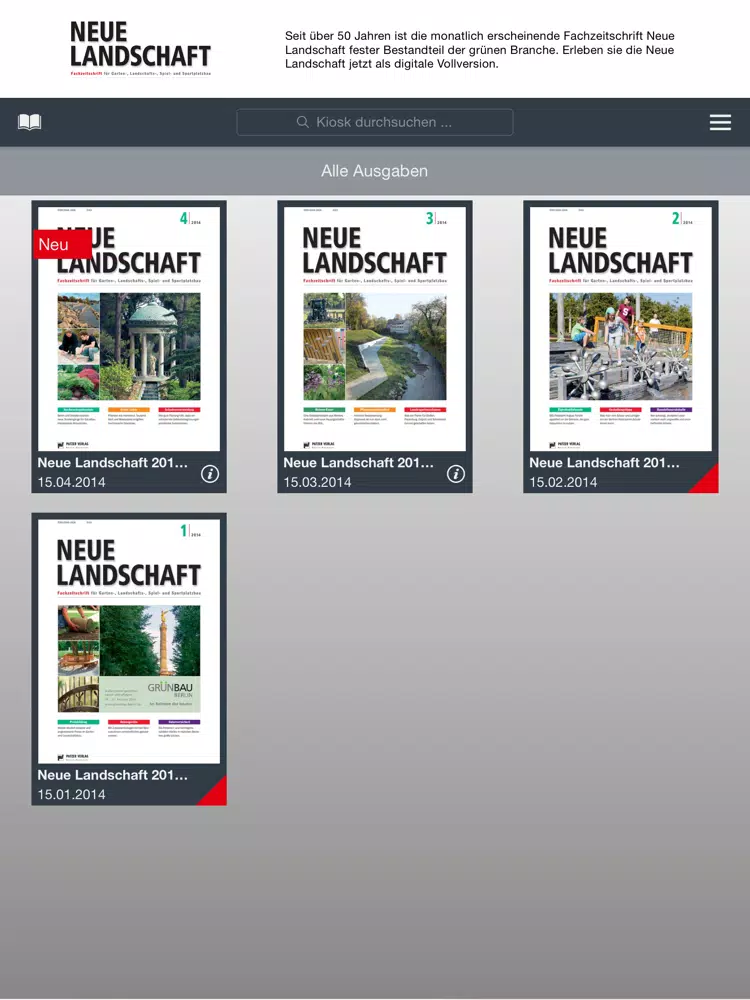
Task: Select the Alle Ausgaben header
Action: pyautogui.click(x=374, y=171)
